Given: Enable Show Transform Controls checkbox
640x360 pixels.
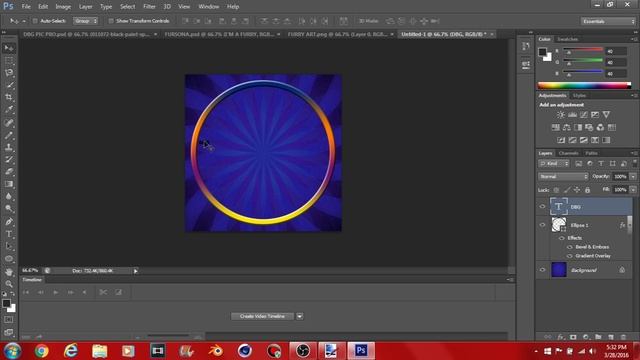Looking at the screenshot, I should [x=111, y=21].
